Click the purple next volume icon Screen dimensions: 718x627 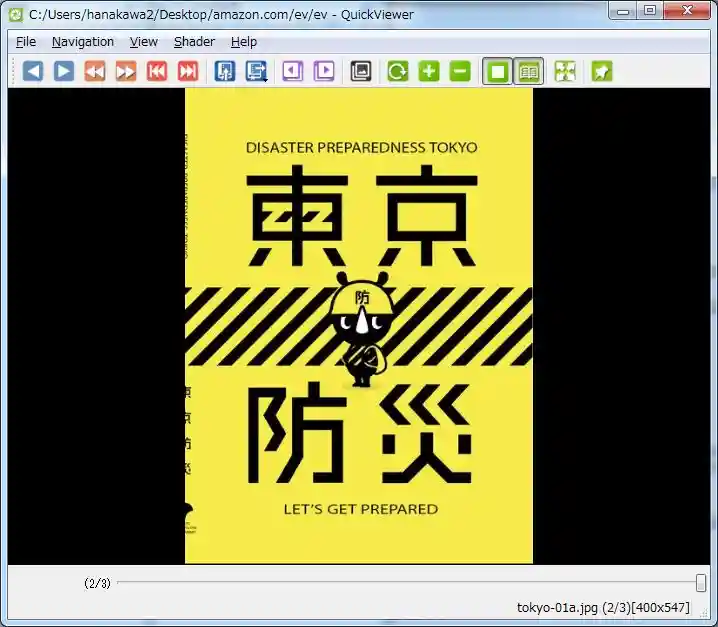[324, 71]
